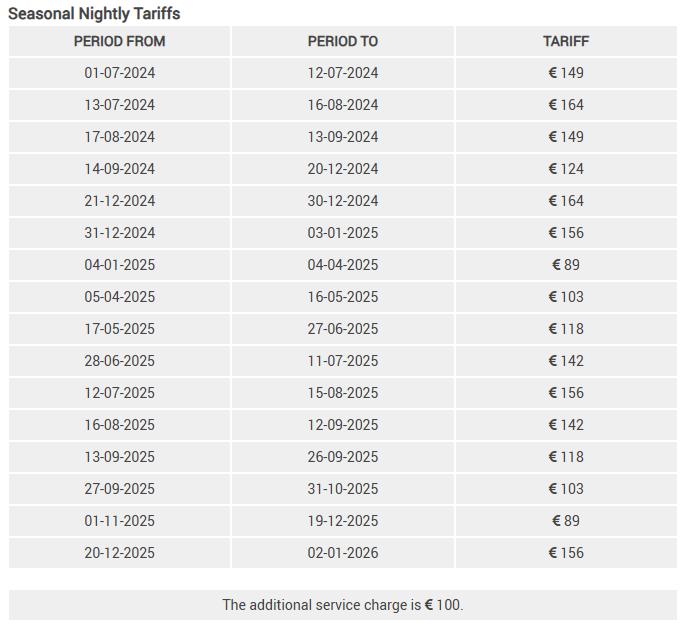Click the tariff for the 27-09-2025 row
Image resolution: width=681 pixels, height=626 pixels.
coord(566,489)
